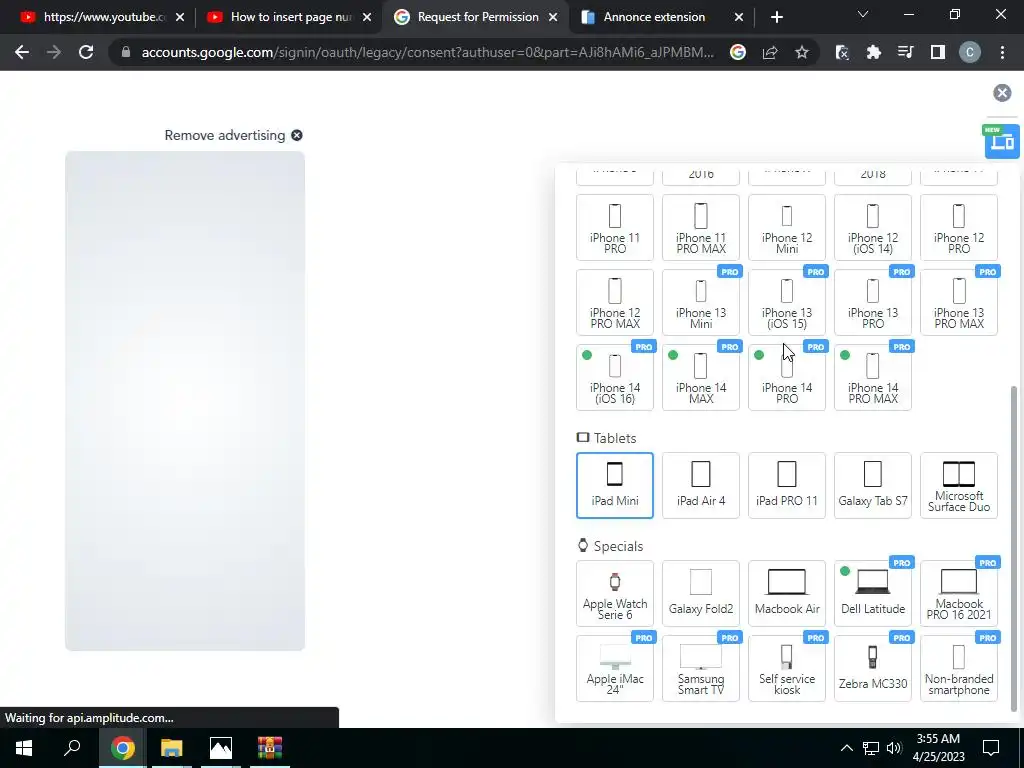1024x768 pixels.
Task: Close the Request for Permission tab
Action: [553, 17]
